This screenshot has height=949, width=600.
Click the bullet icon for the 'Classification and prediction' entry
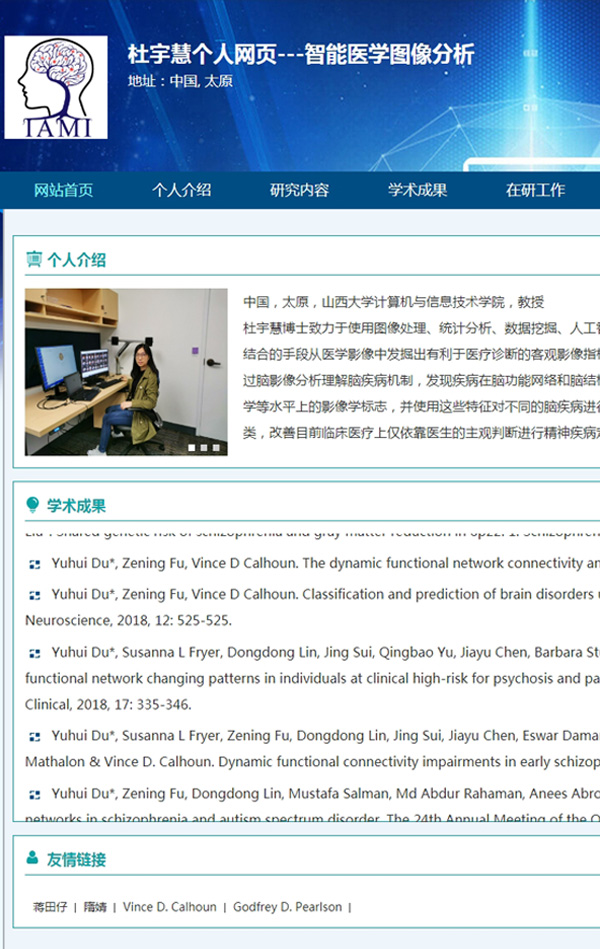(35, 596)
